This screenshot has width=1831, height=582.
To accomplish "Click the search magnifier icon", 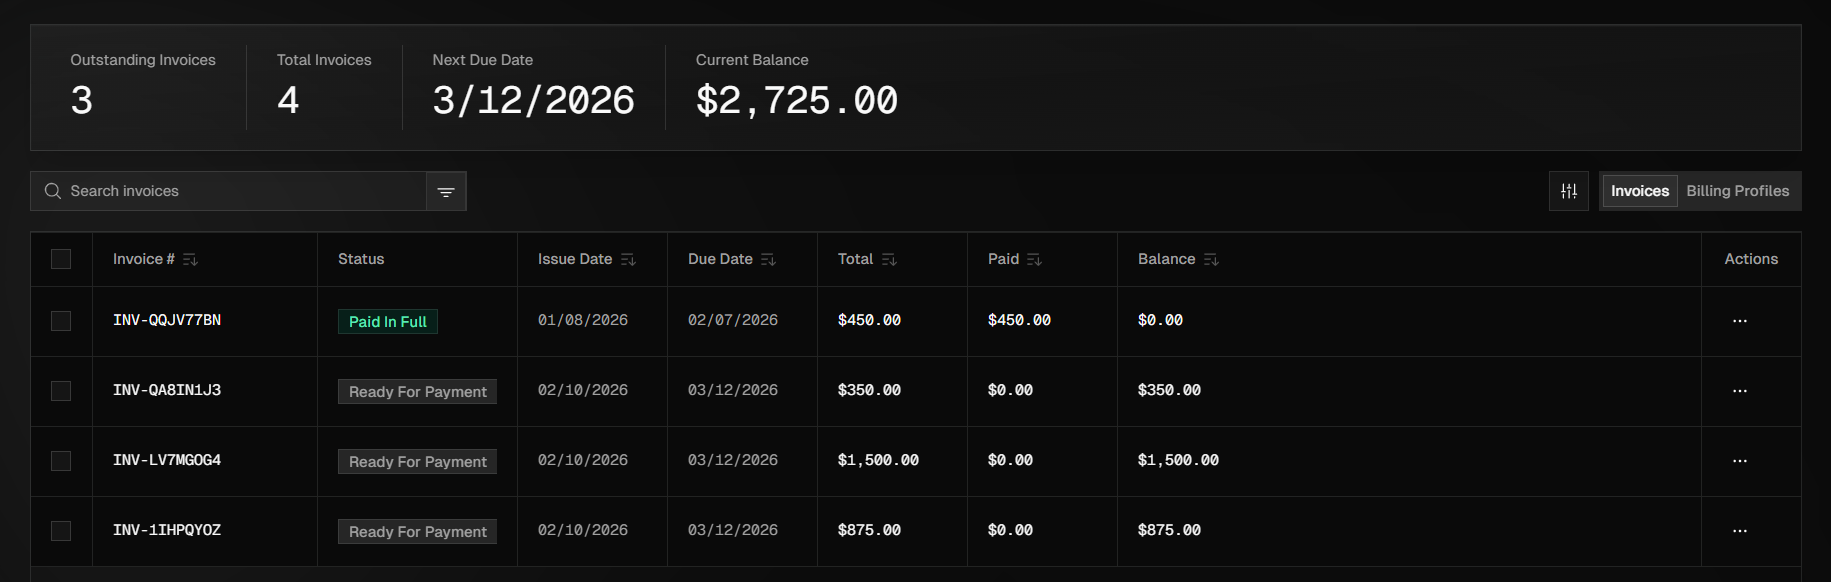I will pyautogui.click(x=52, y=190).
